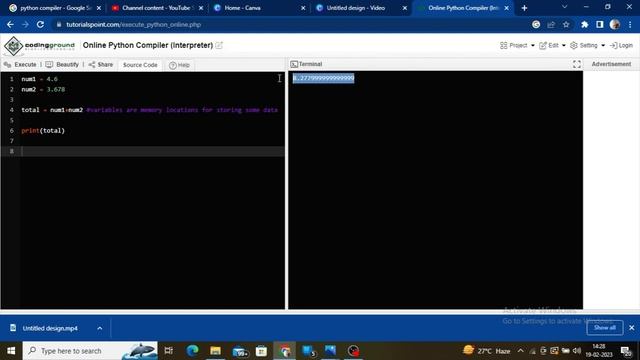Click the Login link
The height and width of the screenshot is (360, 640).
coord(621,45)
